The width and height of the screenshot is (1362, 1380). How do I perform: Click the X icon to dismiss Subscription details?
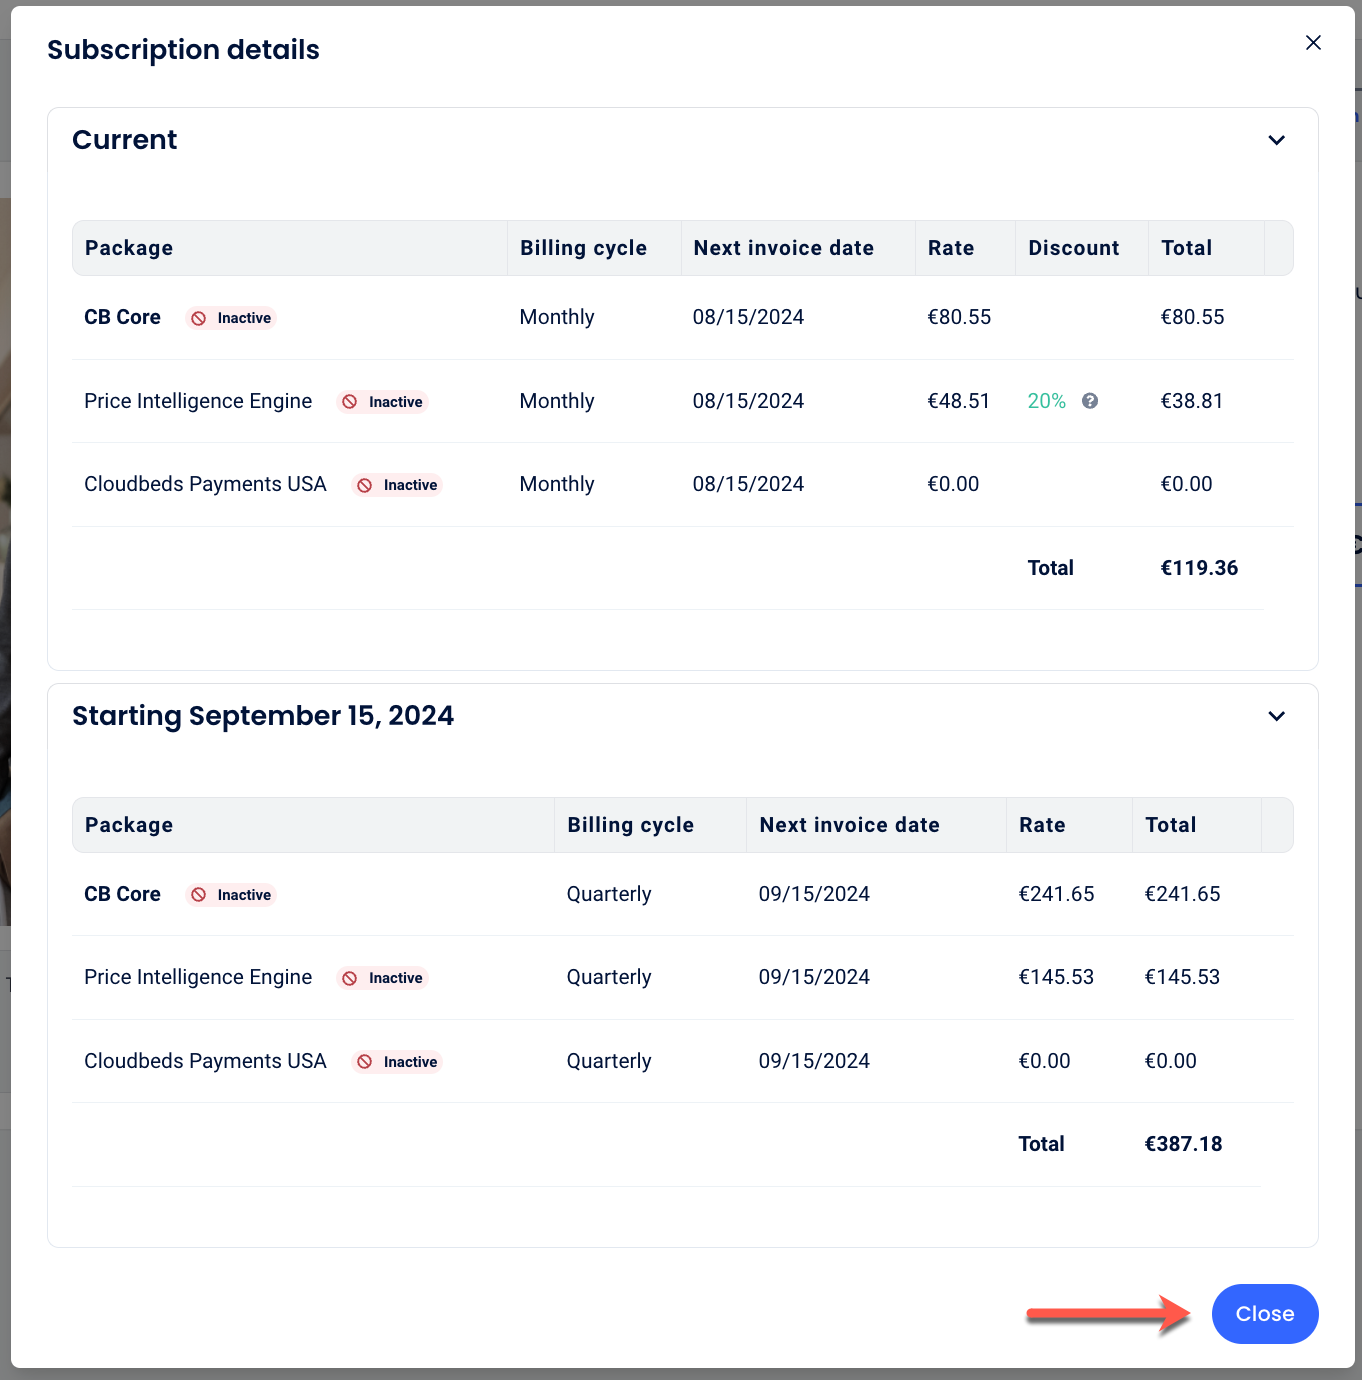[1313, 42]
